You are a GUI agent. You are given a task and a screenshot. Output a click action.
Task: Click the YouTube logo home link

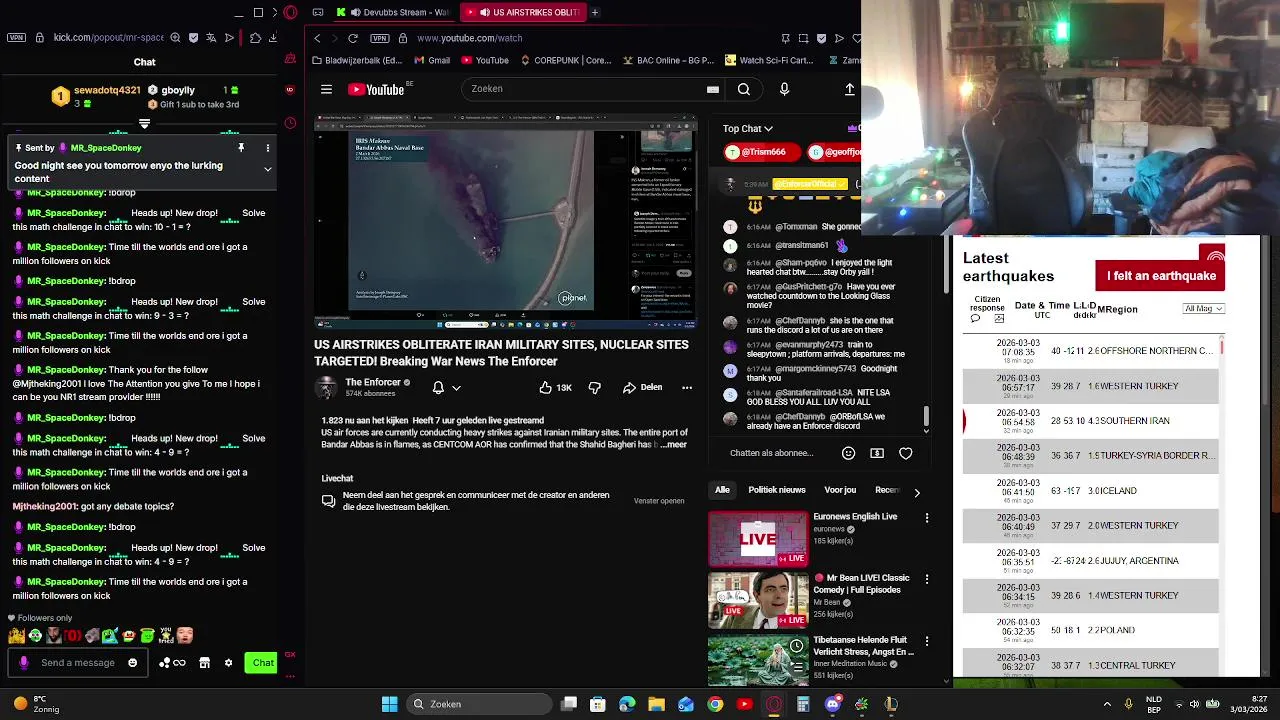(x=376, y=89)
